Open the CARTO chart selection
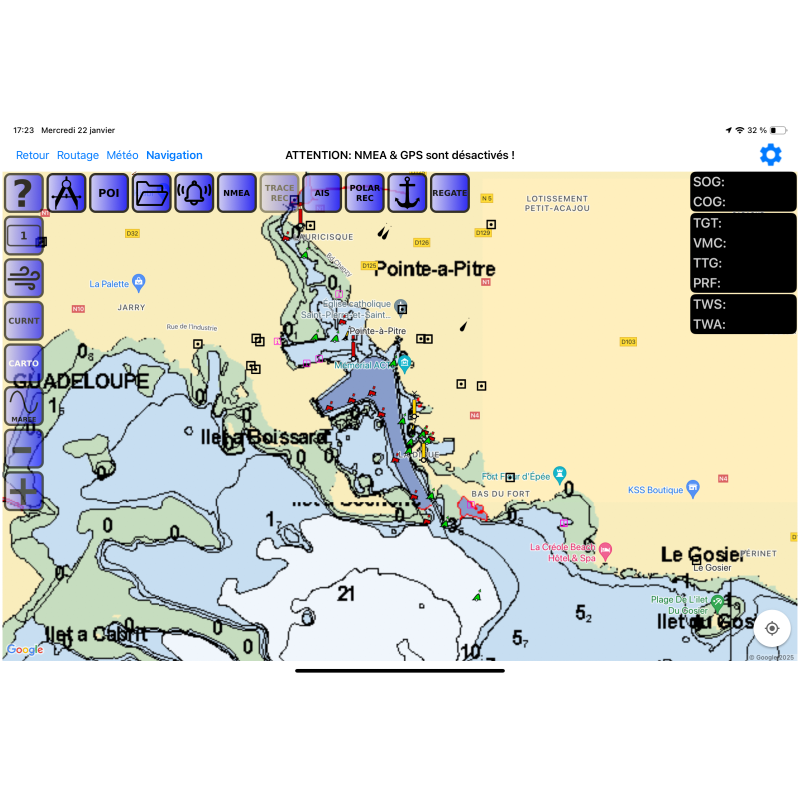 coord(24,363)
